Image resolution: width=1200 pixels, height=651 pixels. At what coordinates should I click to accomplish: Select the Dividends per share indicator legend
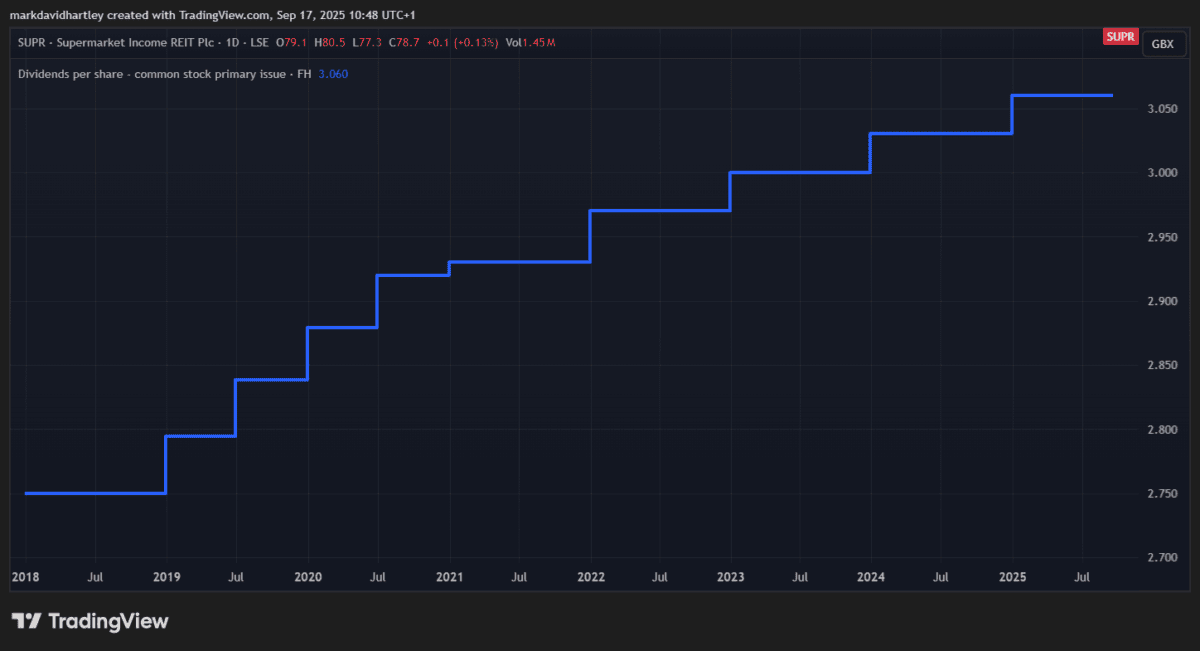(150, 73)
